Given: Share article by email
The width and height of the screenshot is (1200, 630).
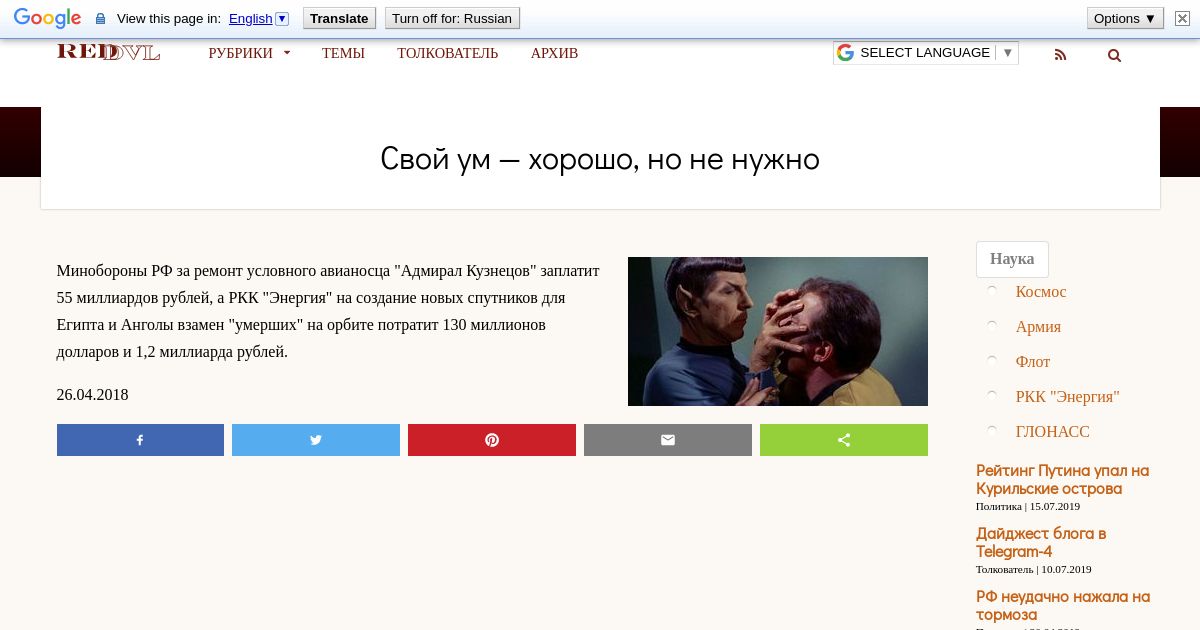Looking at the screenshot, I should pos(668,440).
